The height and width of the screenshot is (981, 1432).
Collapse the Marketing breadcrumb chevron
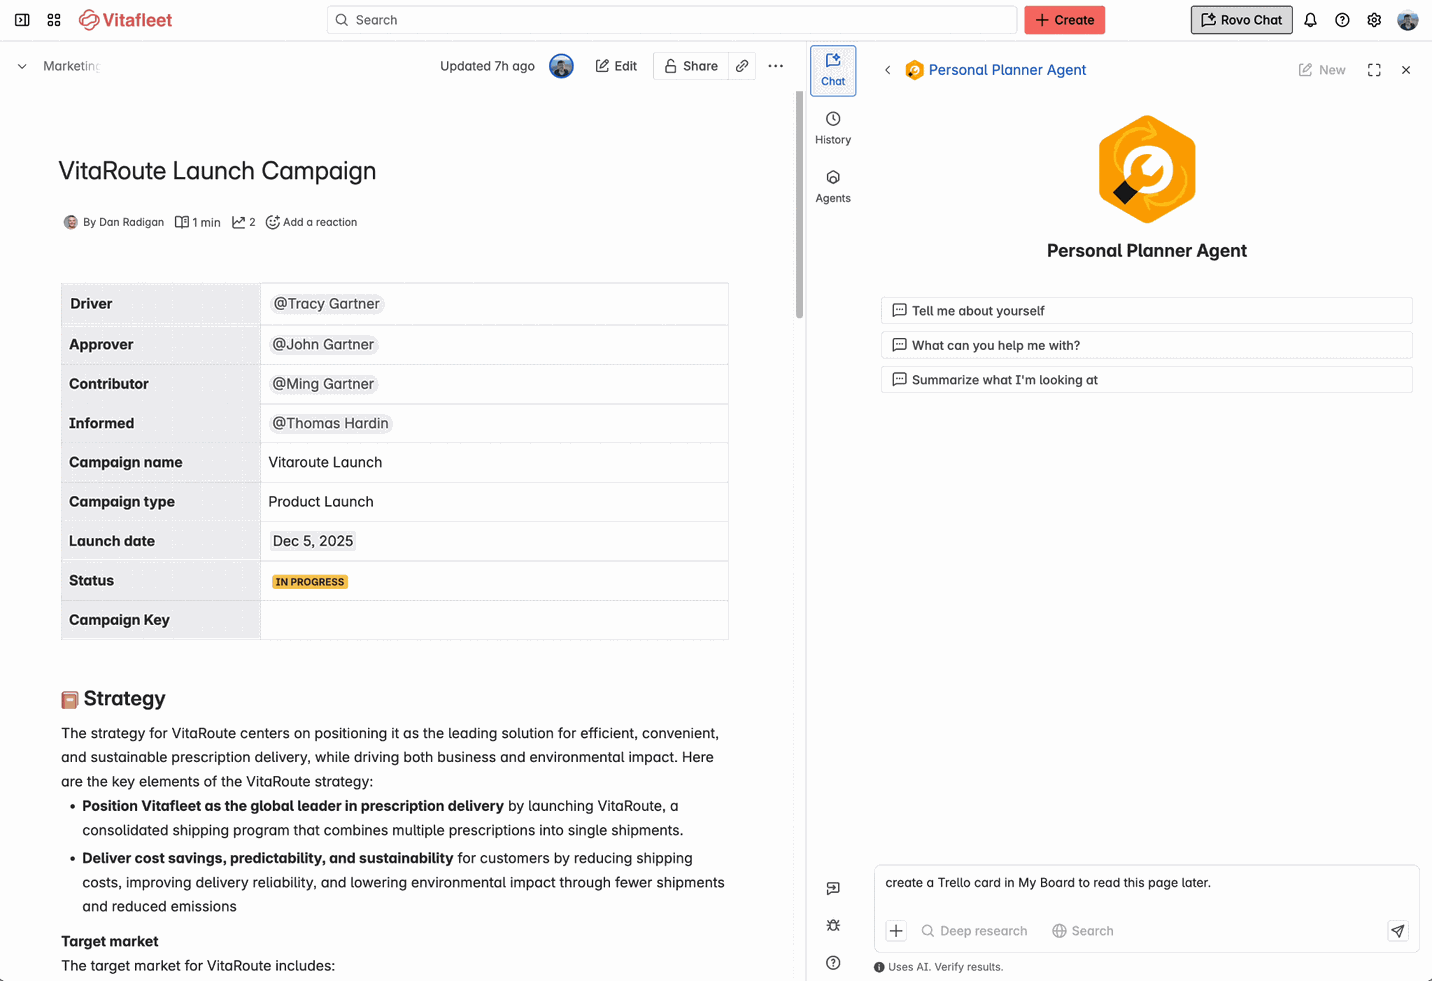[22, 66]
